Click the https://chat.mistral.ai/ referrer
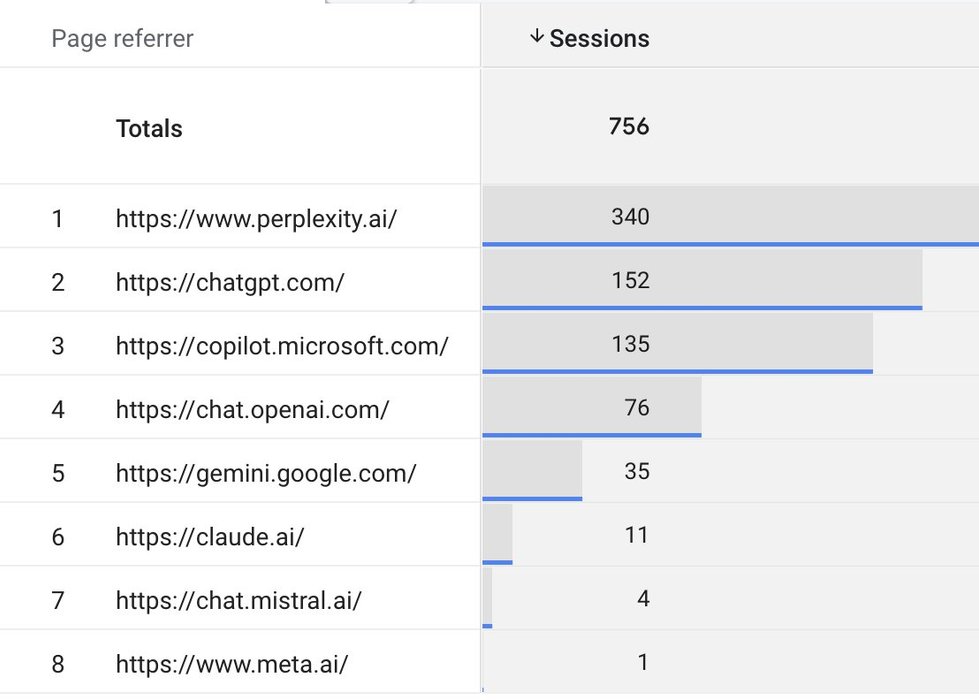This screenshot has width=979, height=700. click(x=238, y=601)
